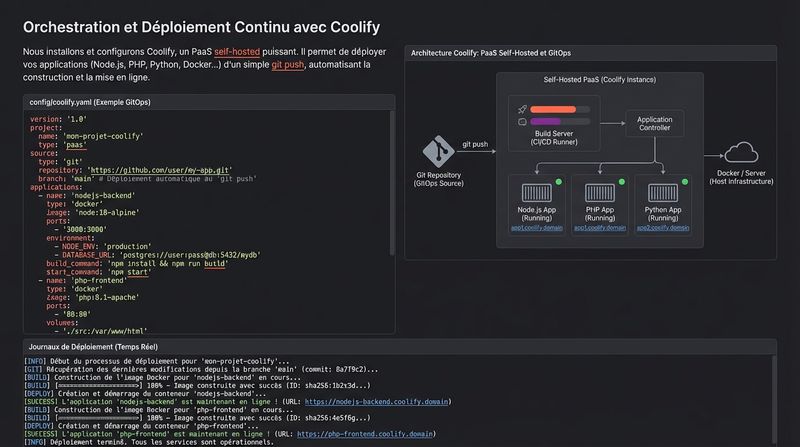Image resolution: width=800 pixels, height=447 pixels.
Task: Click the name: 'php-frontend' YAML line
Action: pyautogui.click(x=83, y=280)
